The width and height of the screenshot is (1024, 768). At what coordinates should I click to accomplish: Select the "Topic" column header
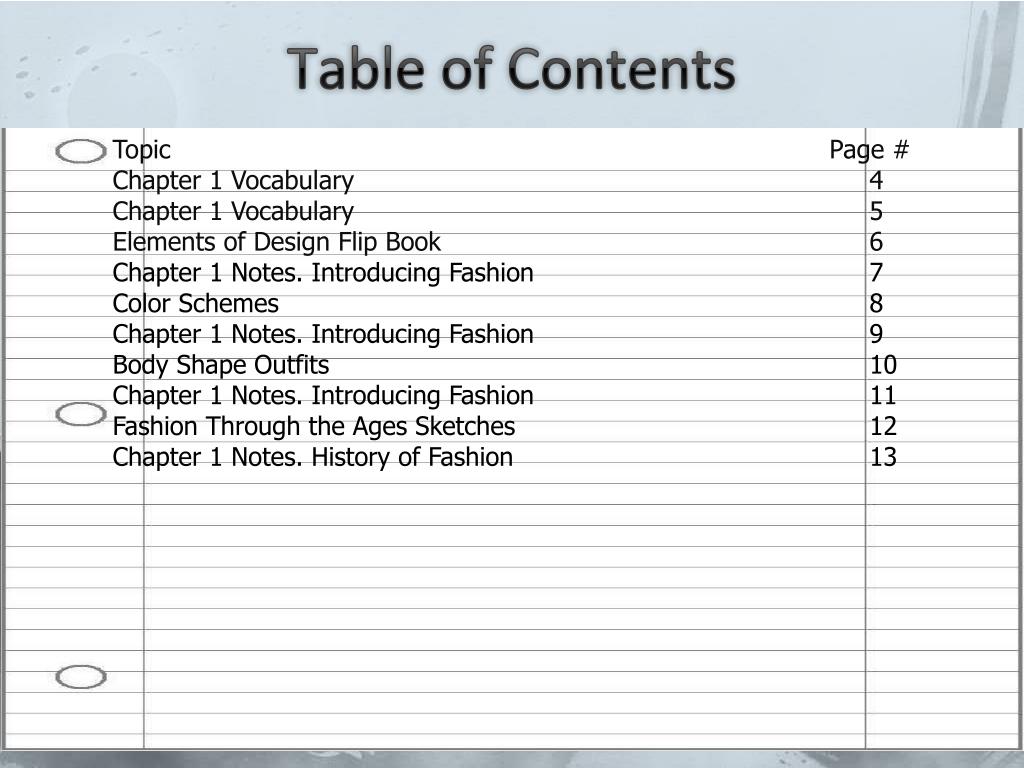(142, 150)
